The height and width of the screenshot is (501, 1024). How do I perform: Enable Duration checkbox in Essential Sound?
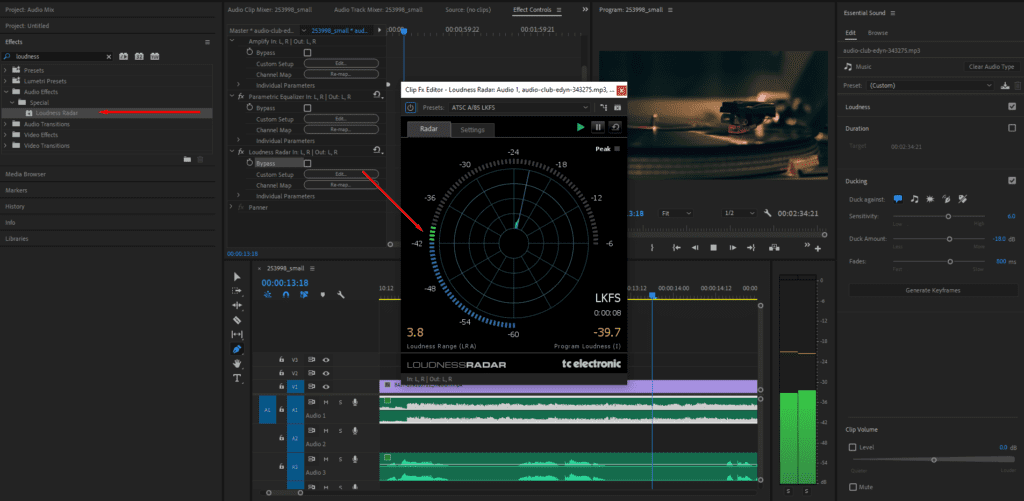click(x=1012, y=128)
